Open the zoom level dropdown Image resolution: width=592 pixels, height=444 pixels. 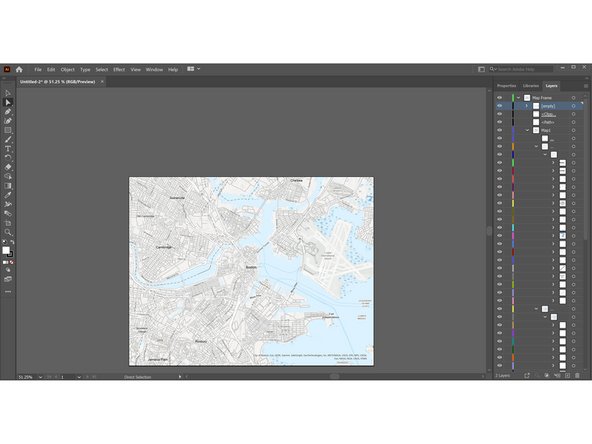pos(40,377)
